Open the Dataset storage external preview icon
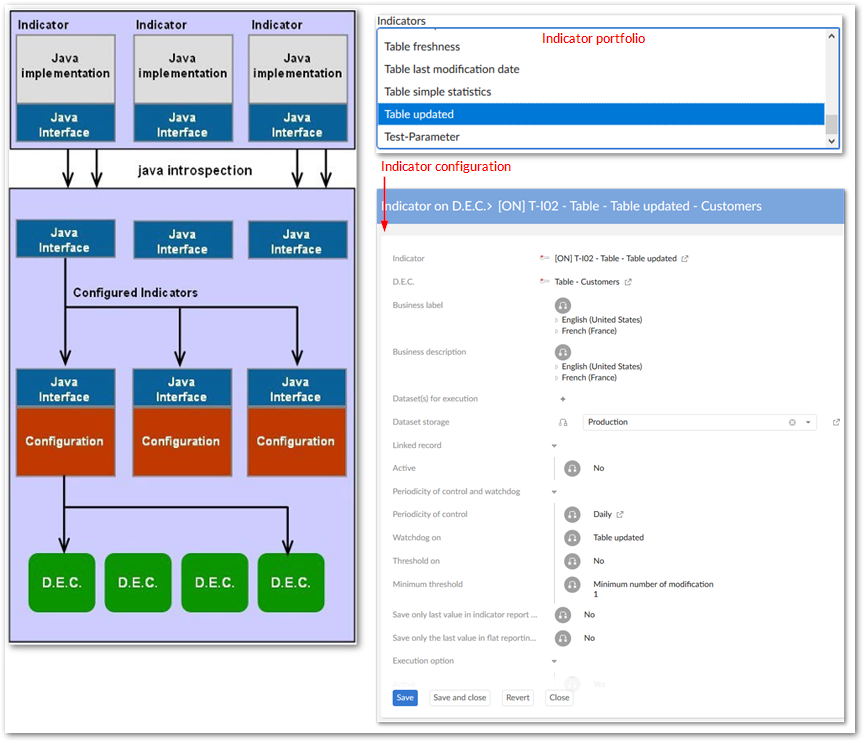 [x=836, y=422]
